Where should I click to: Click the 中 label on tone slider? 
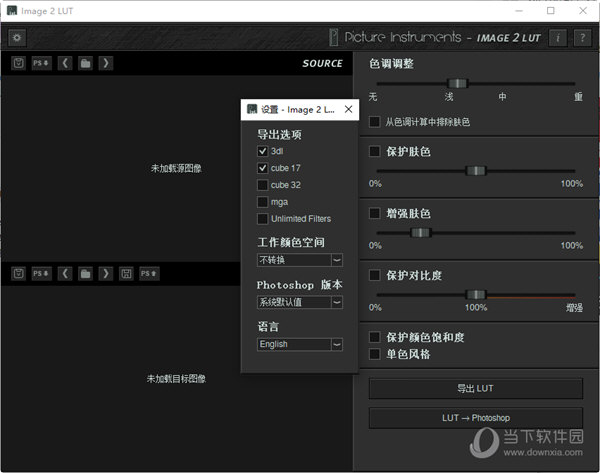click(502, 96)
